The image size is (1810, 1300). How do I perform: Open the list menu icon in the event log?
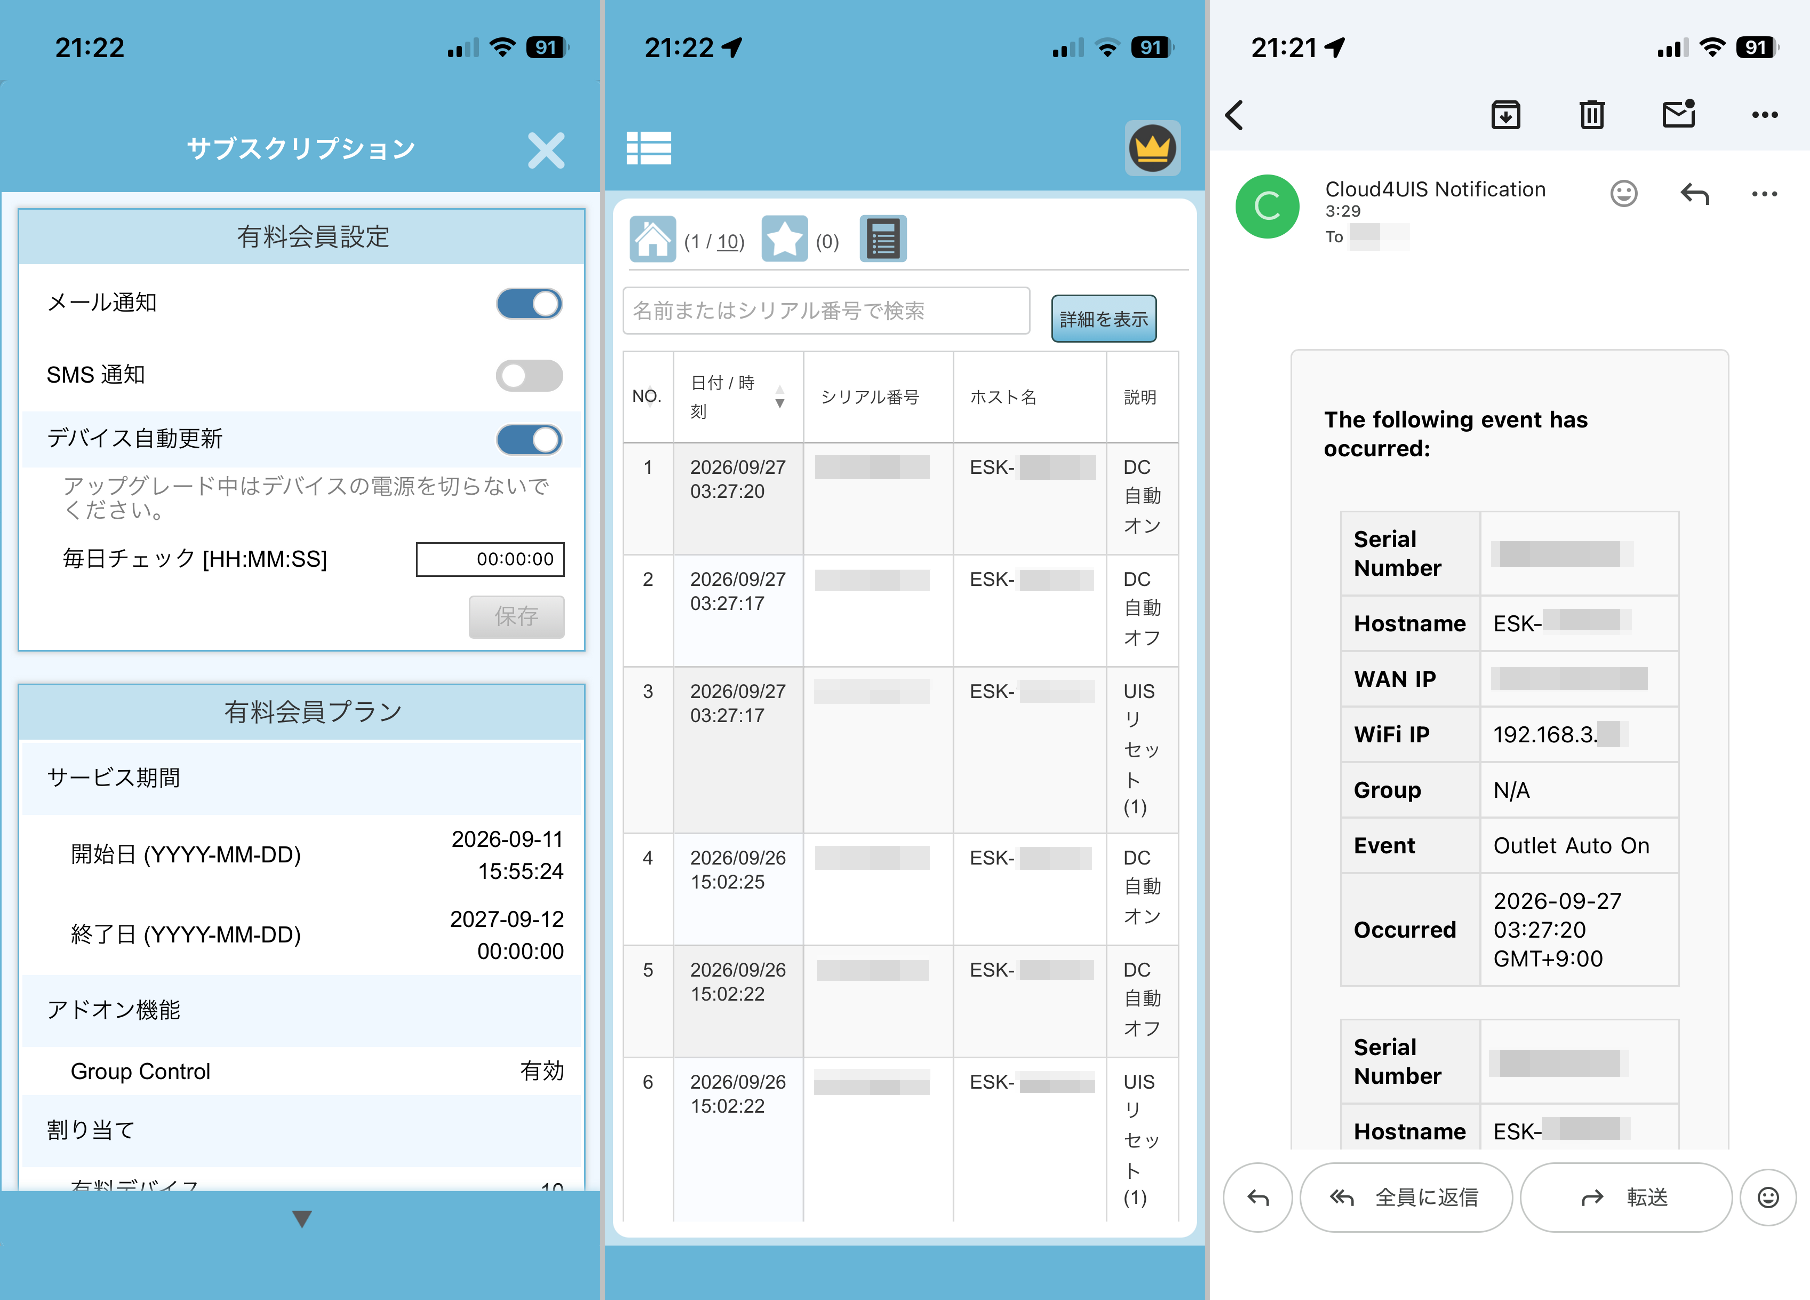pos(649,148)
